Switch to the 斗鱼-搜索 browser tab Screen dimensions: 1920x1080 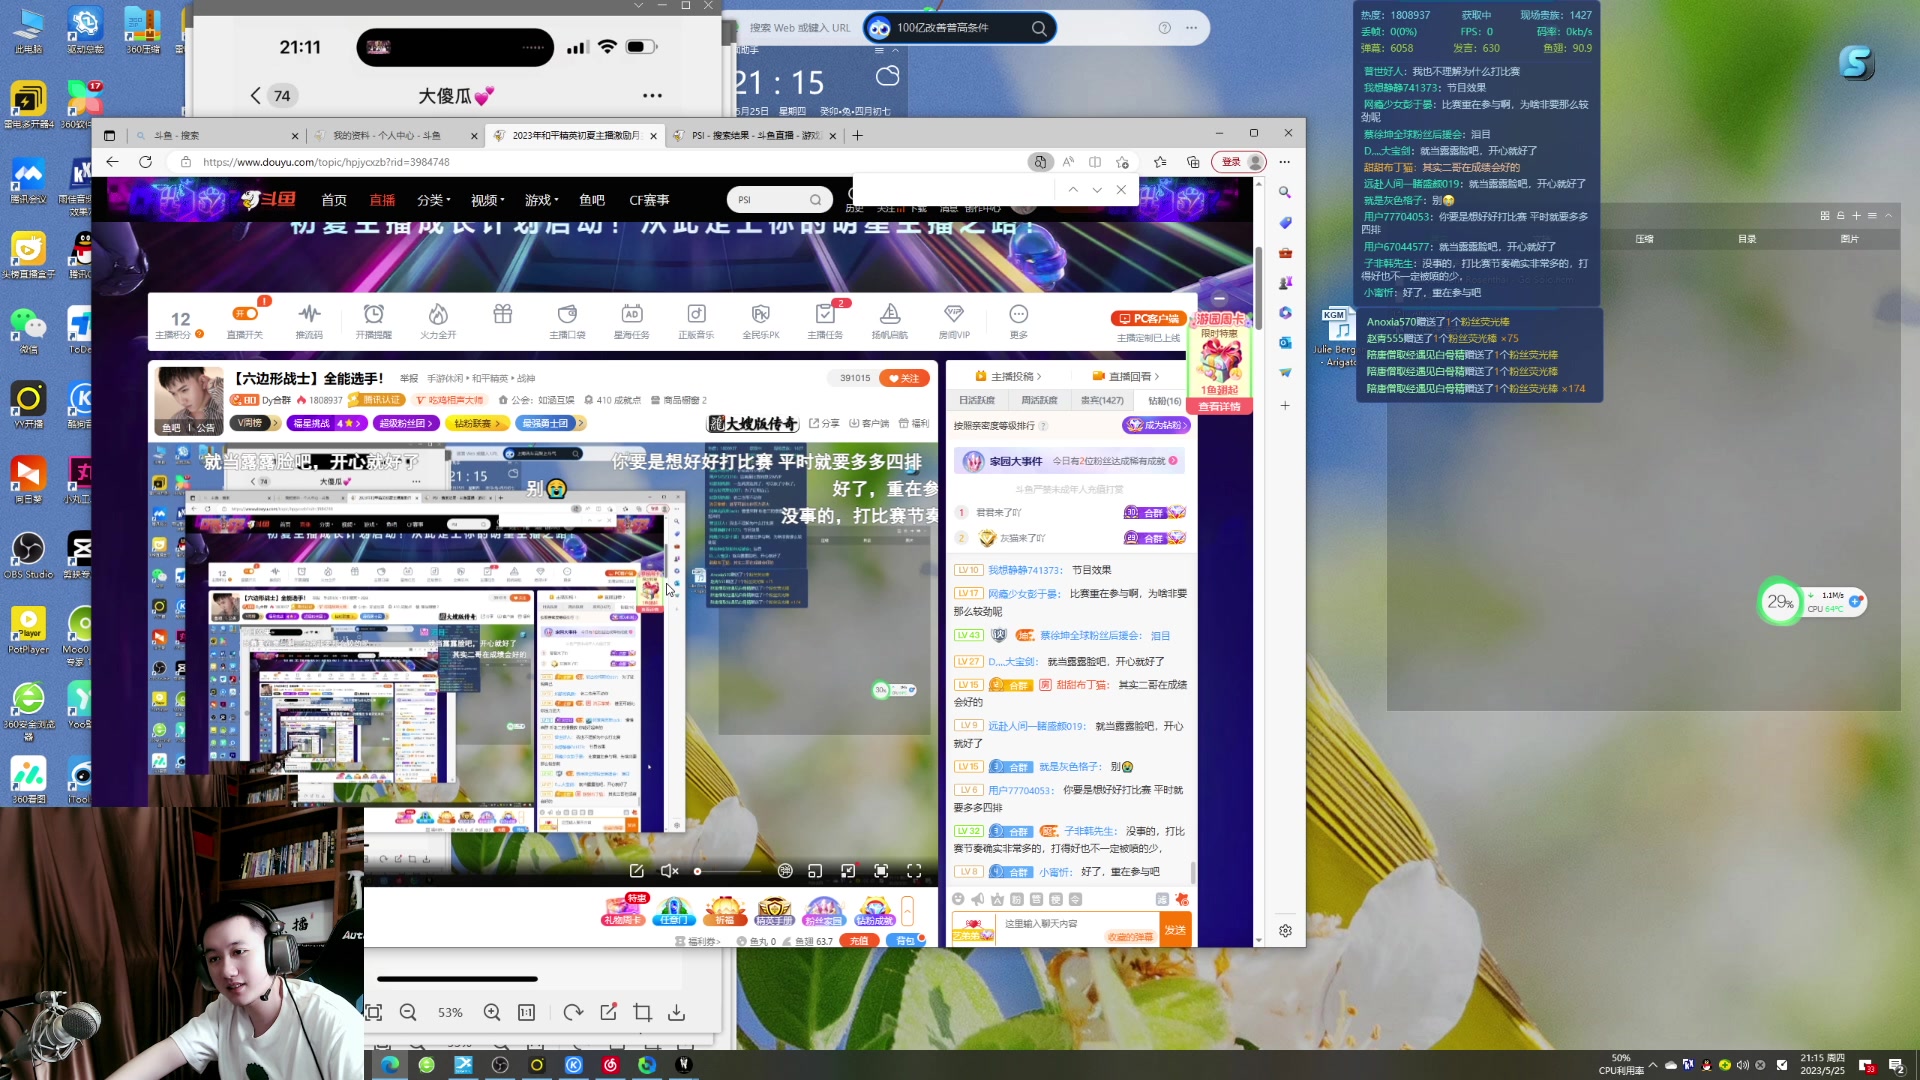click(x=215, y=135)
